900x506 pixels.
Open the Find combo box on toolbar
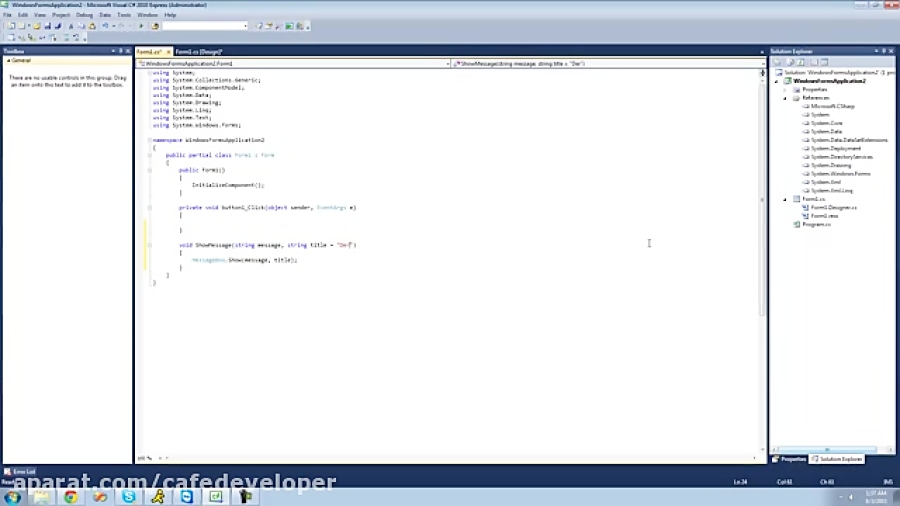pyautogui.click(x=205, y=26)
